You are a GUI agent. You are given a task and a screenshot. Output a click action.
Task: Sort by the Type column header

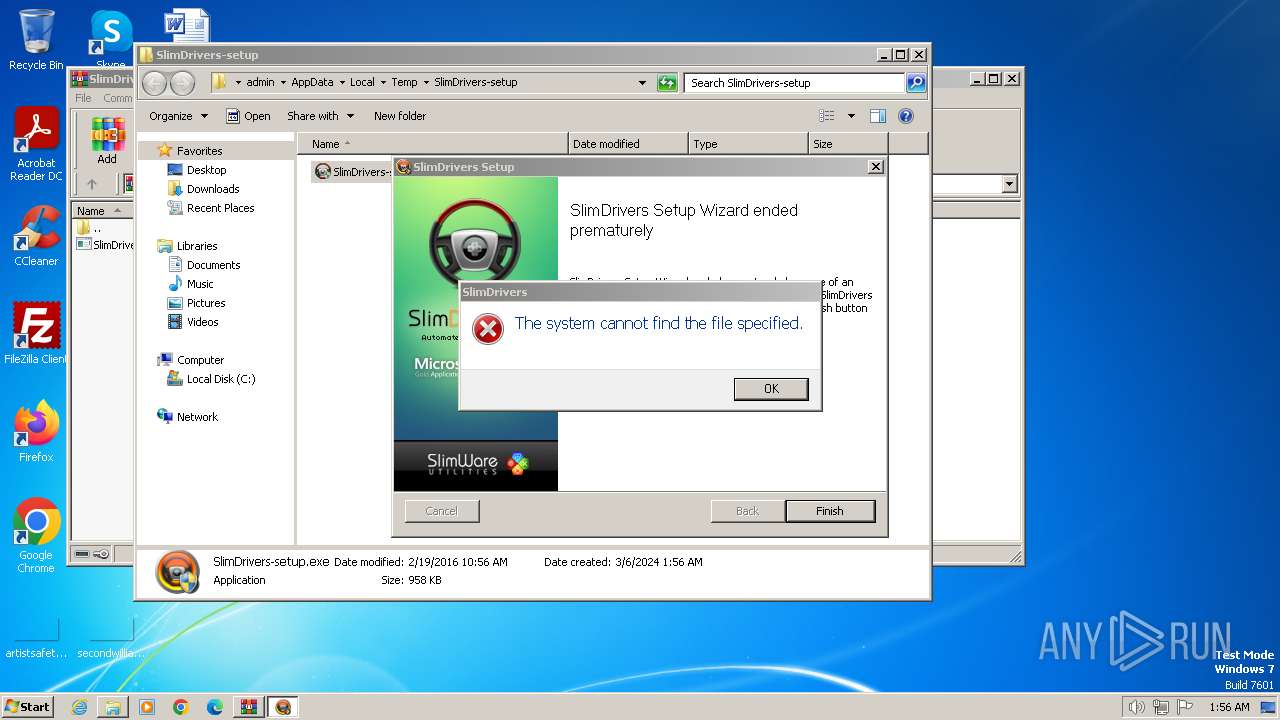(748, 144)
